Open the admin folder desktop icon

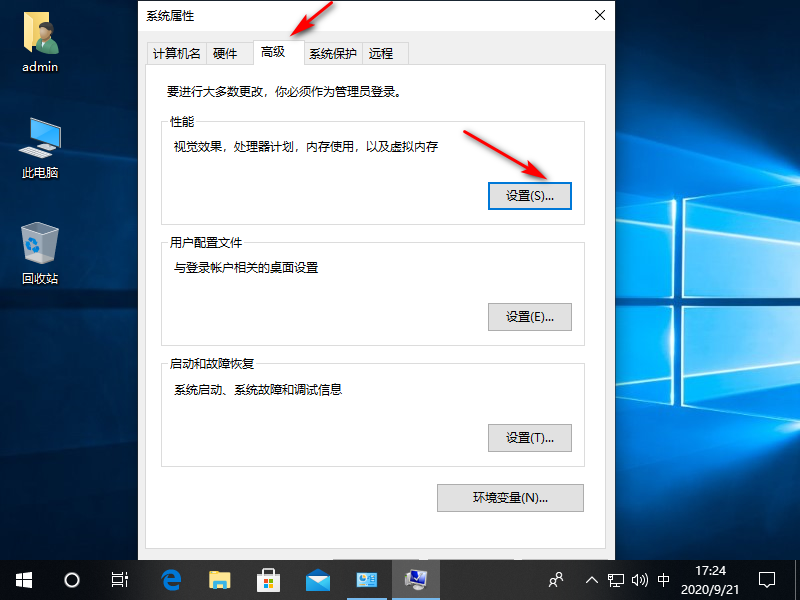pos(40,43)
